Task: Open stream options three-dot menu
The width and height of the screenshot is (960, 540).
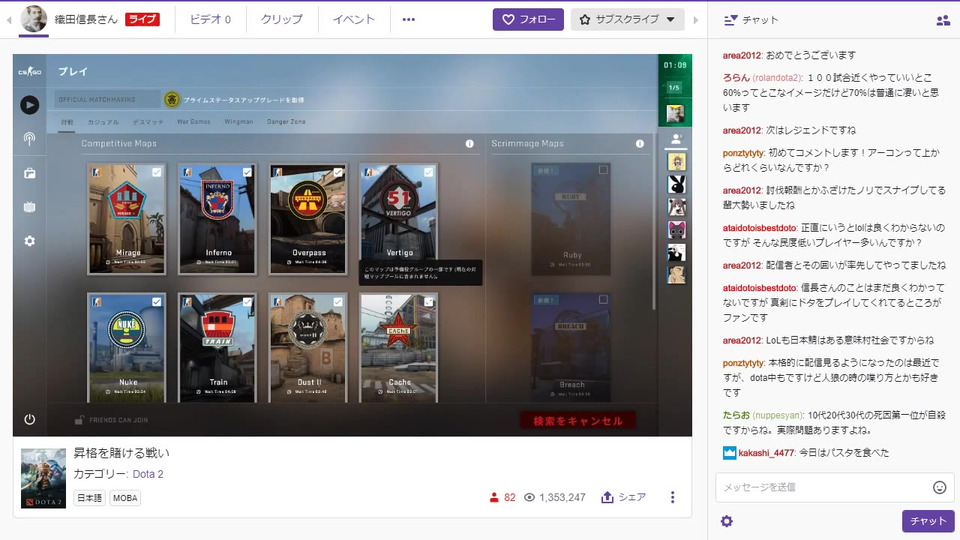Action: tap(672, 497)
